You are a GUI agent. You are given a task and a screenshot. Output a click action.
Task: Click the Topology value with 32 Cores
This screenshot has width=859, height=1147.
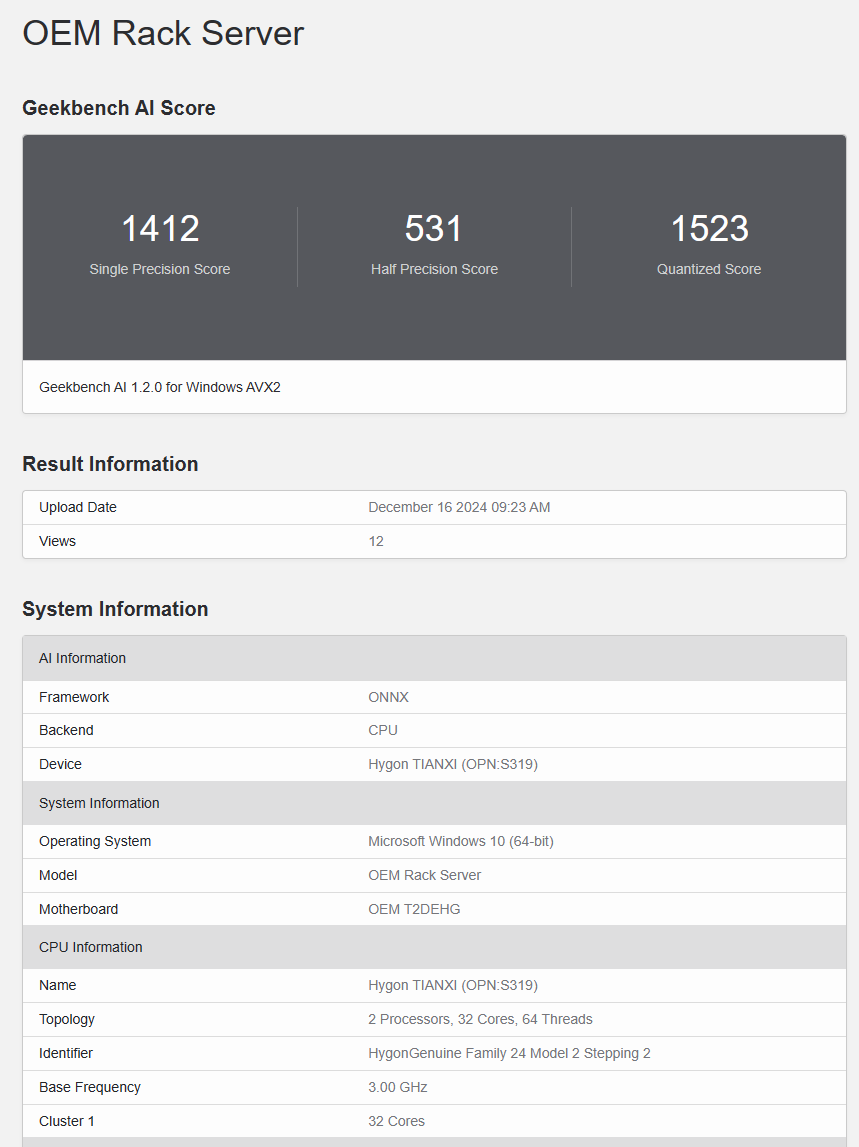[x=480, y=1019]
